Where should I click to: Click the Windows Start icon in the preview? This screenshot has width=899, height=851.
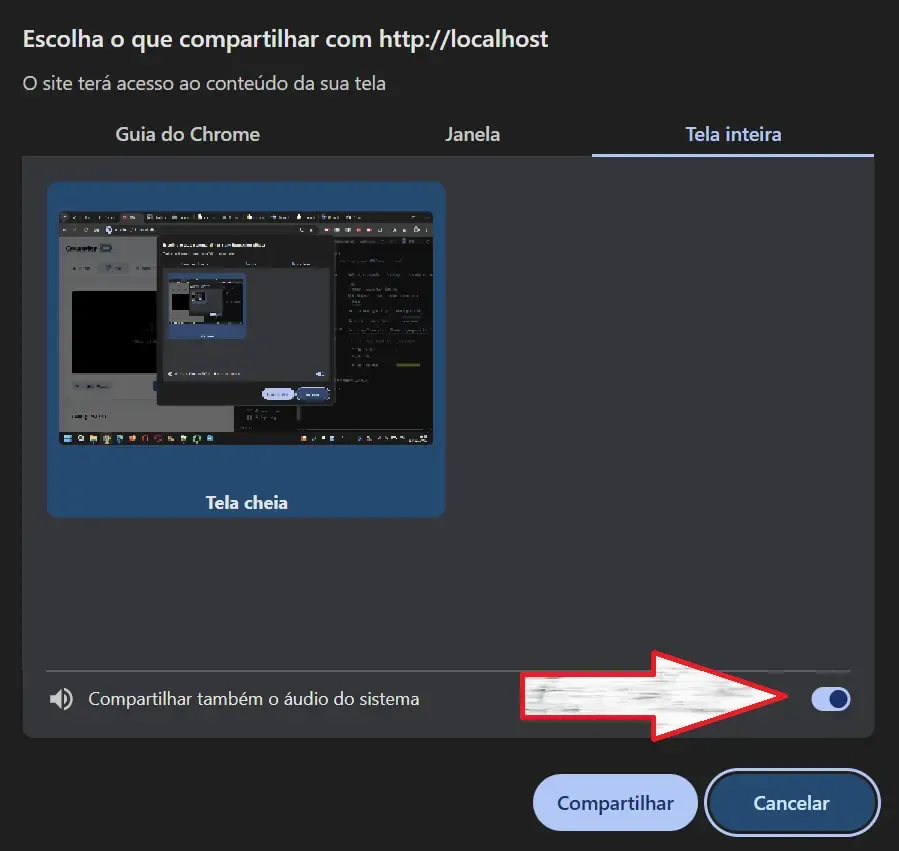coord(67,438)
